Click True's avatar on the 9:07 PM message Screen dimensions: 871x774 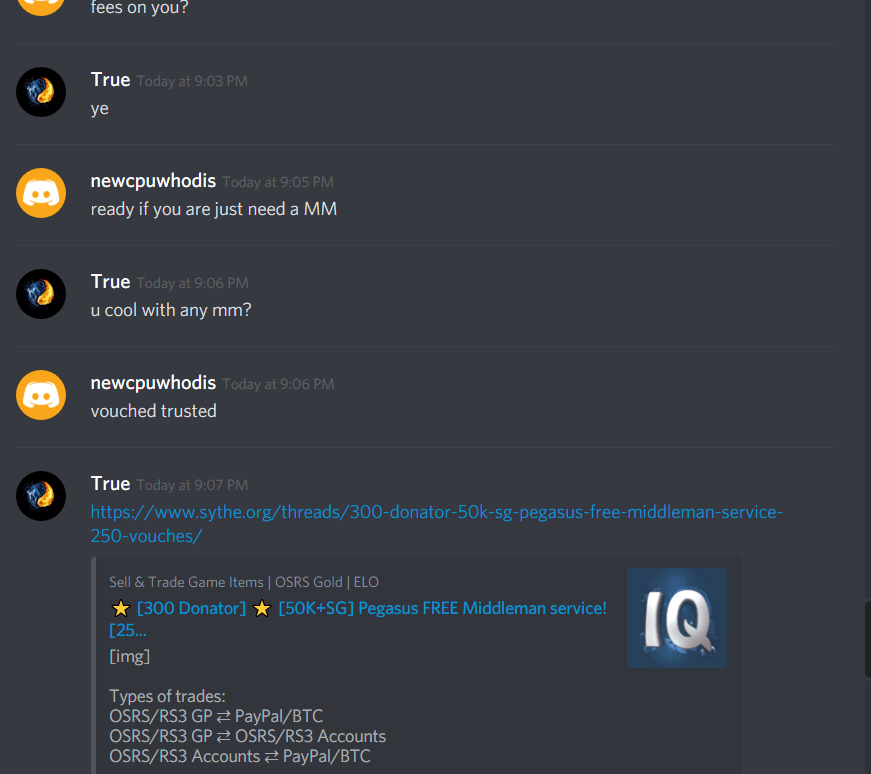click(x=41, y=496)
